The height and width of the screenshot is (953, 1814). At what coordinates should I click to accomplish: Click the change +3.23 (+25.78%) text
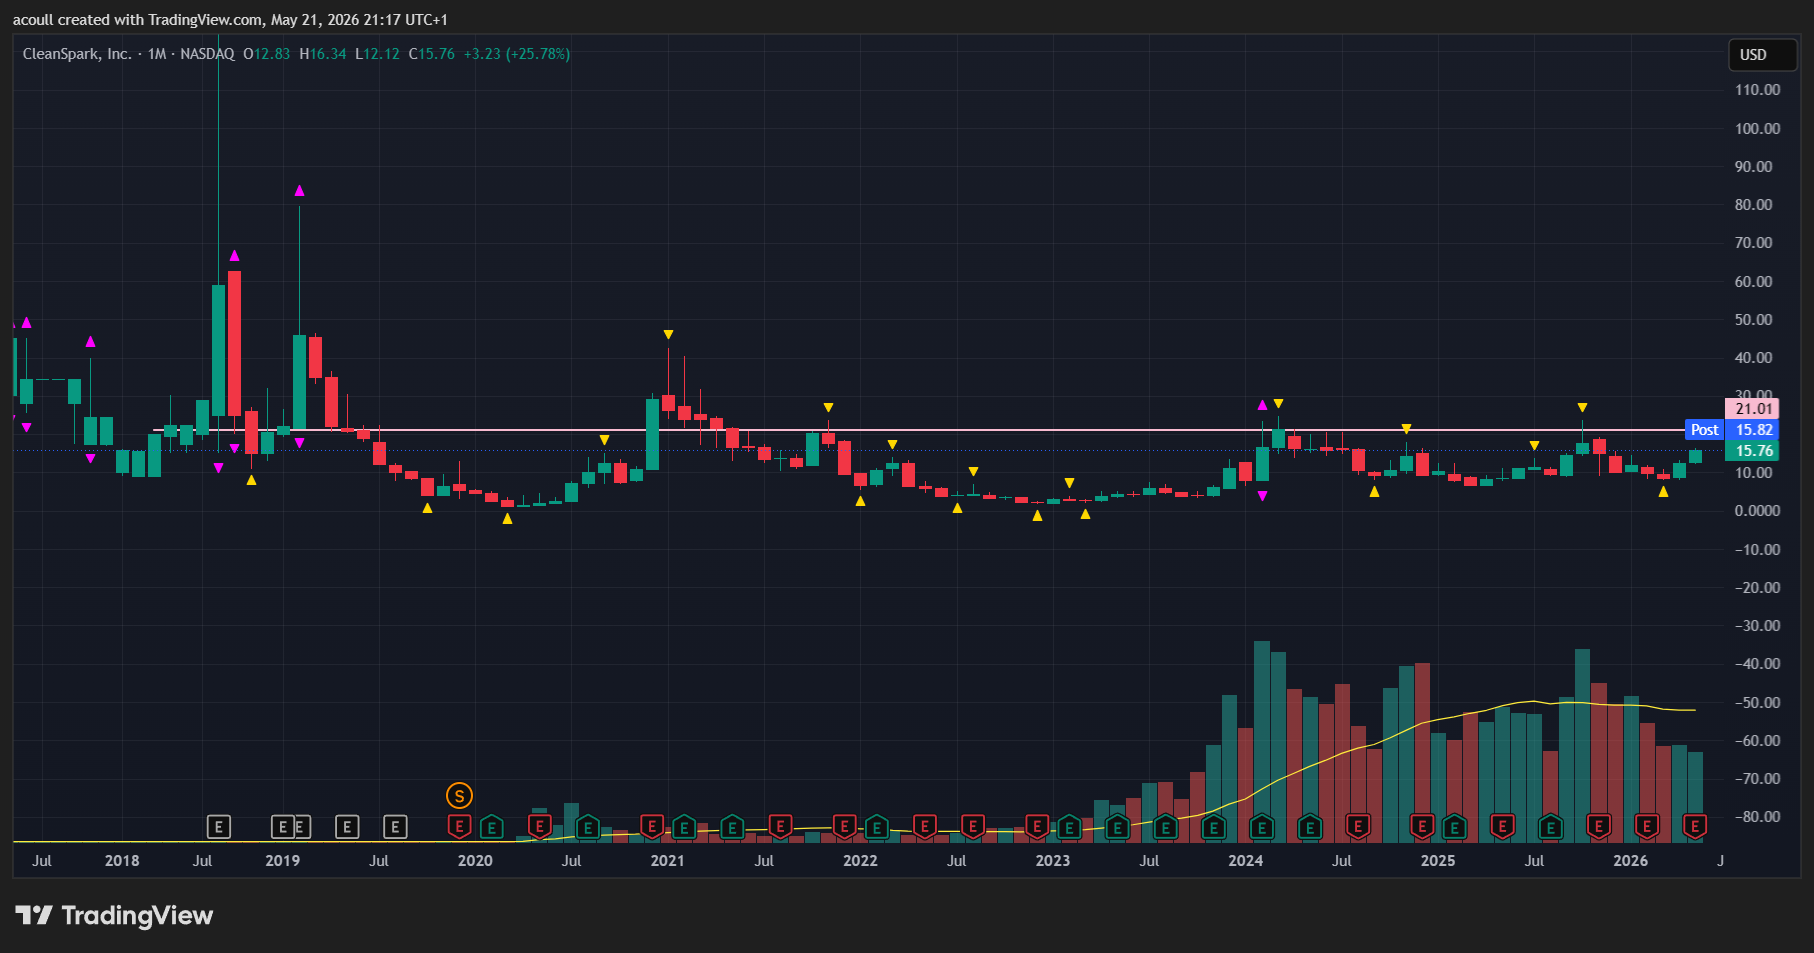[x=517, y=54]
